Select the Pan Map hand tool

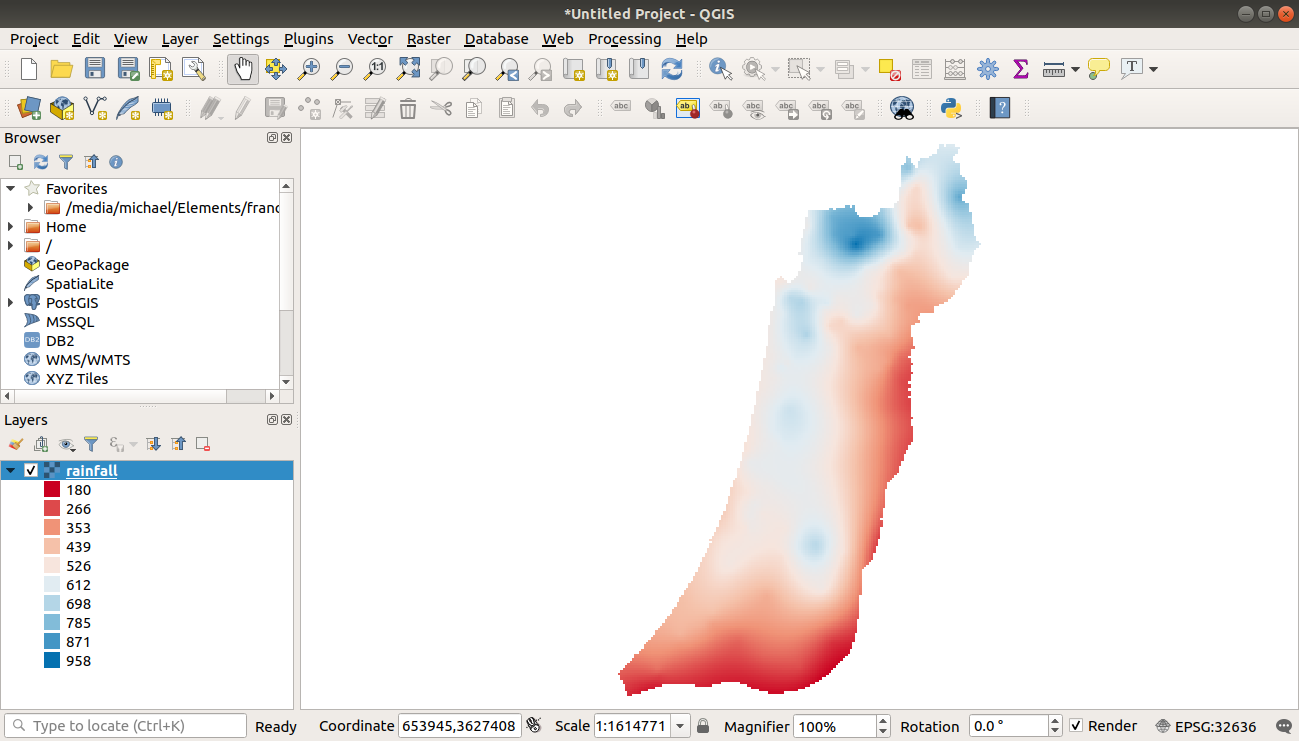pos(242,69)
